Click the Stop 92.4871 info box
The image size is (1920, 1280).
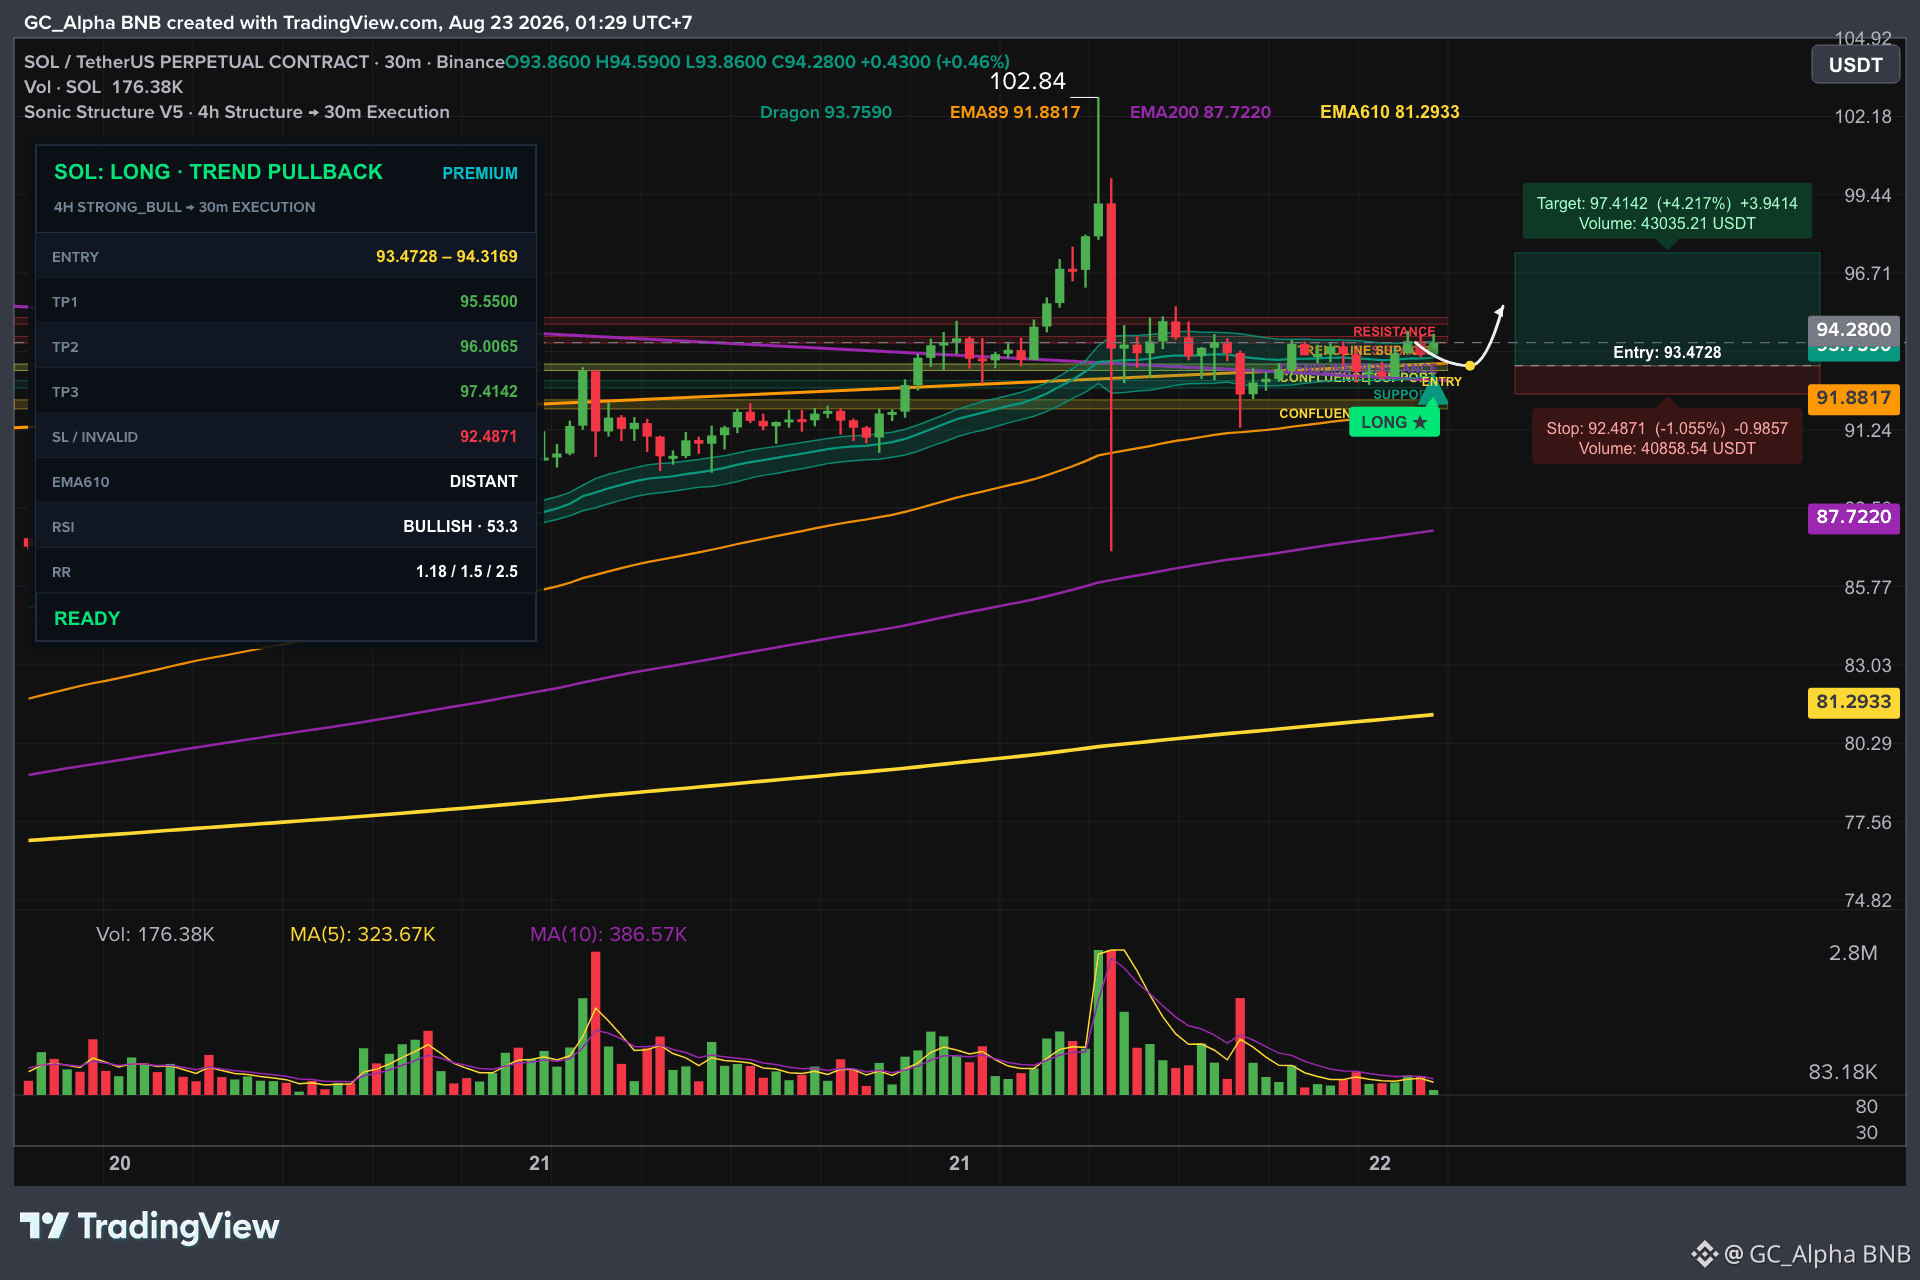(1667, 438)
